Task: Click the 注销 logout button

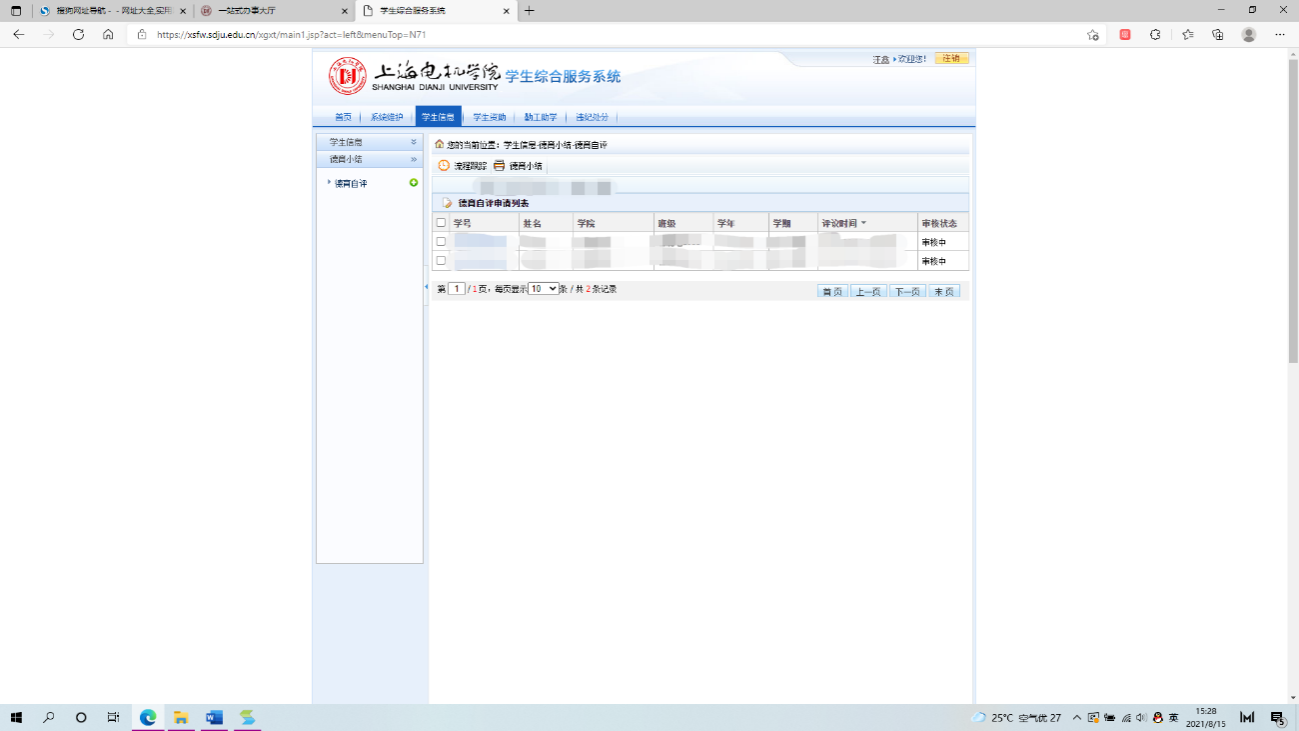Action: pos(951,59)
